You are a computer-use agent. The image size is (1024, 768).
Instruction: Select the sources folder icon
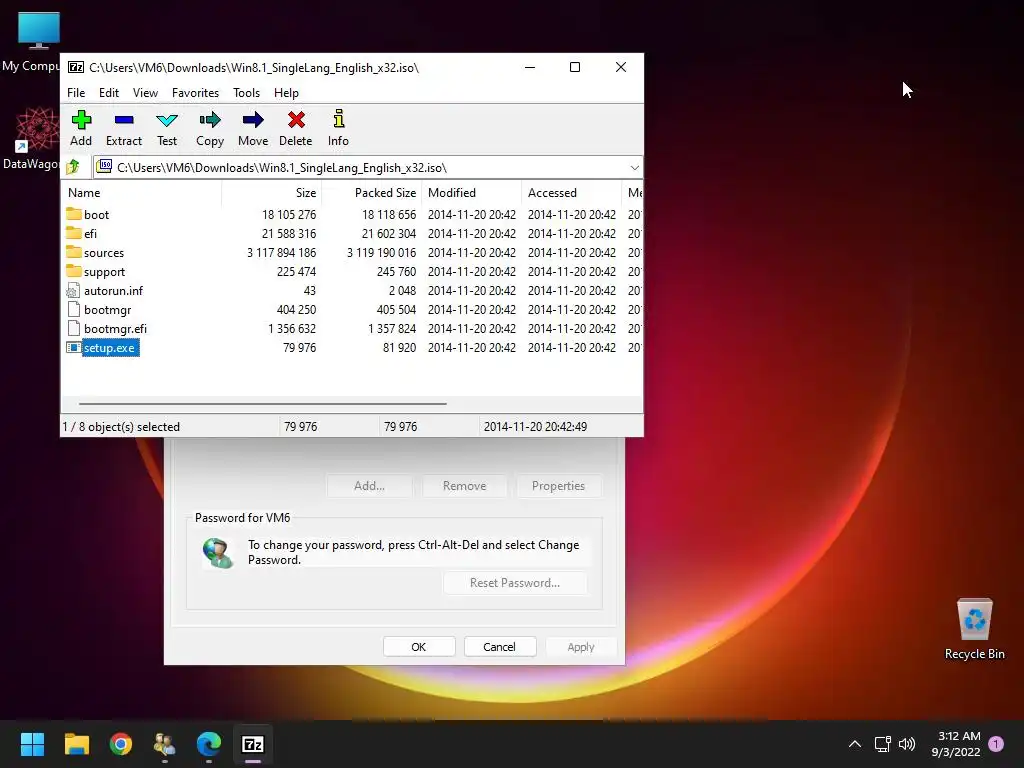click(74, 252)
